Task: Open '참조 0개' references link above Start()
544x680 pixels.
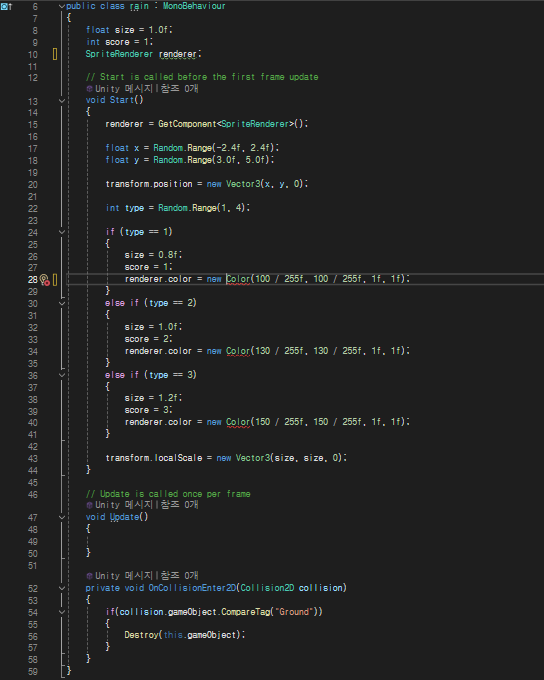Action: click(179, 88)
